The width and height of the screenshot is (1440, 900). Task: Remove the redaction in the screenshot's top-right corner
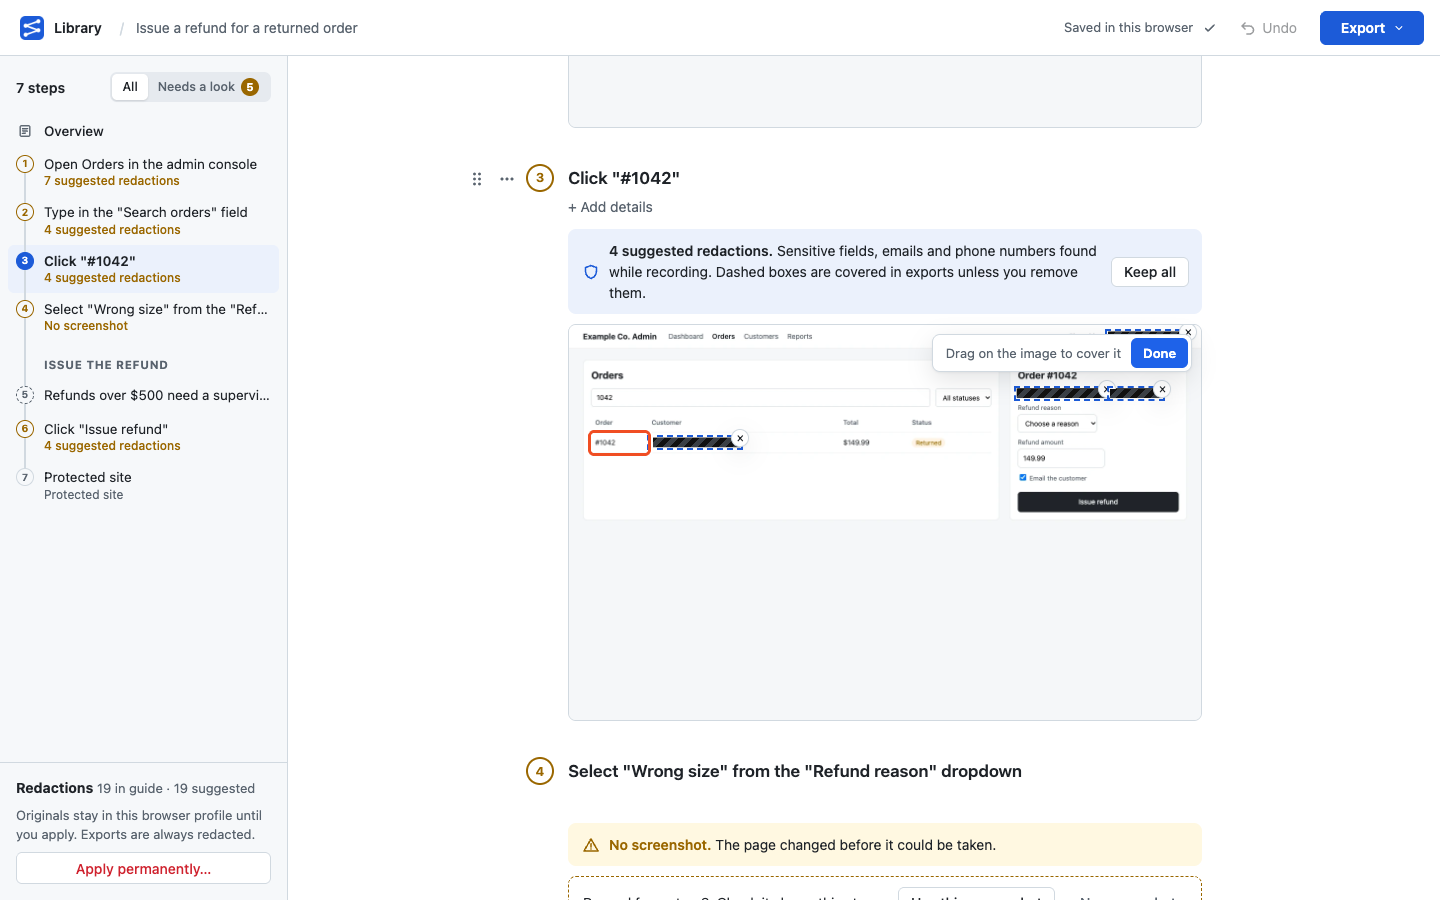coord(1188,332)
